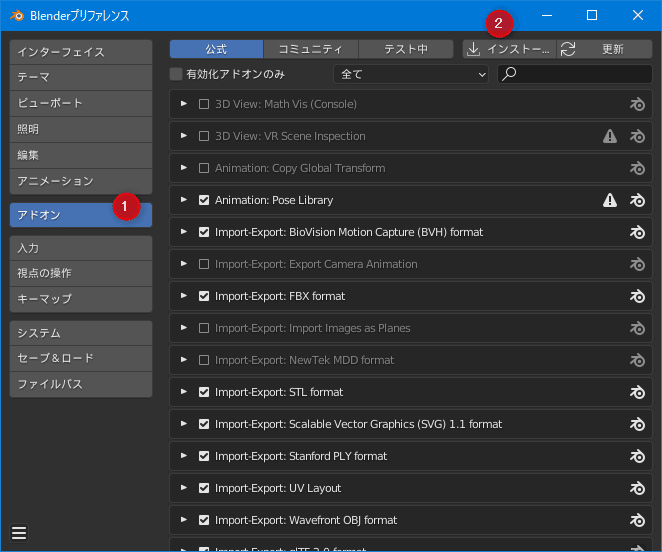Click Blender logo icon on Stanford PLY row
The height and width of the screenshot is (552, 662).
click(637, 456)
